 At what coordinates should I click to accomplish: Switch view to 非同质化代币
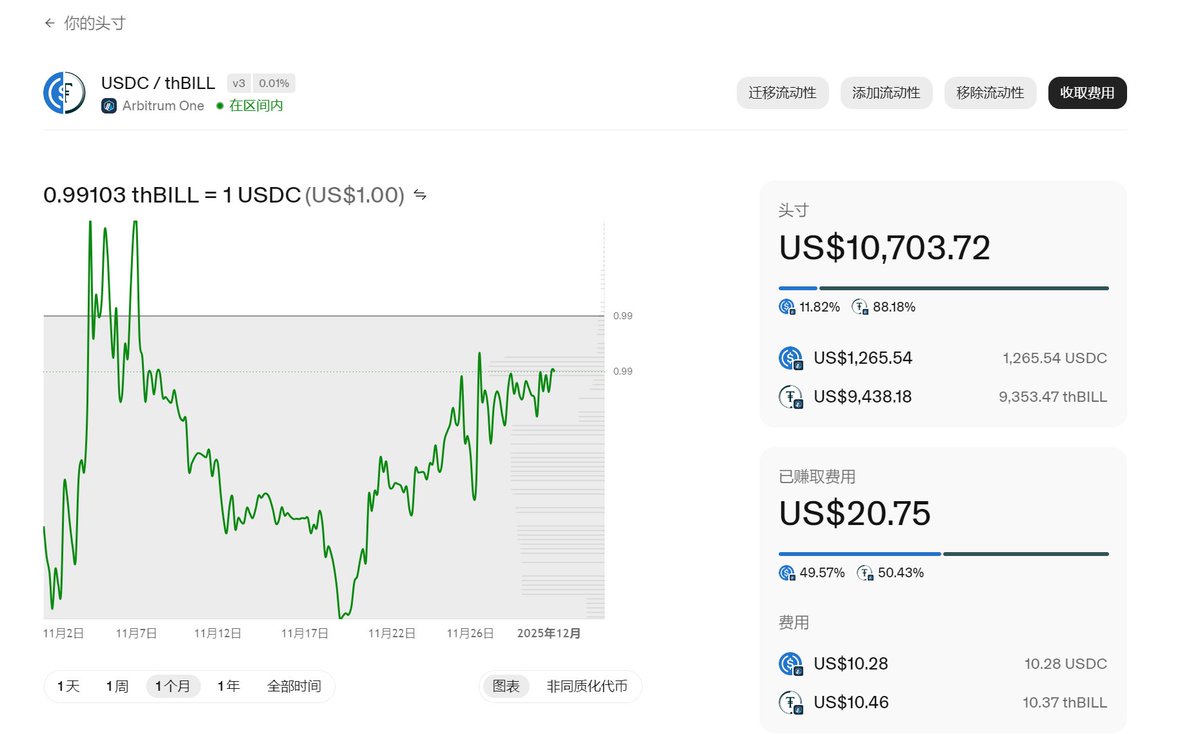[x=587, y=686]
